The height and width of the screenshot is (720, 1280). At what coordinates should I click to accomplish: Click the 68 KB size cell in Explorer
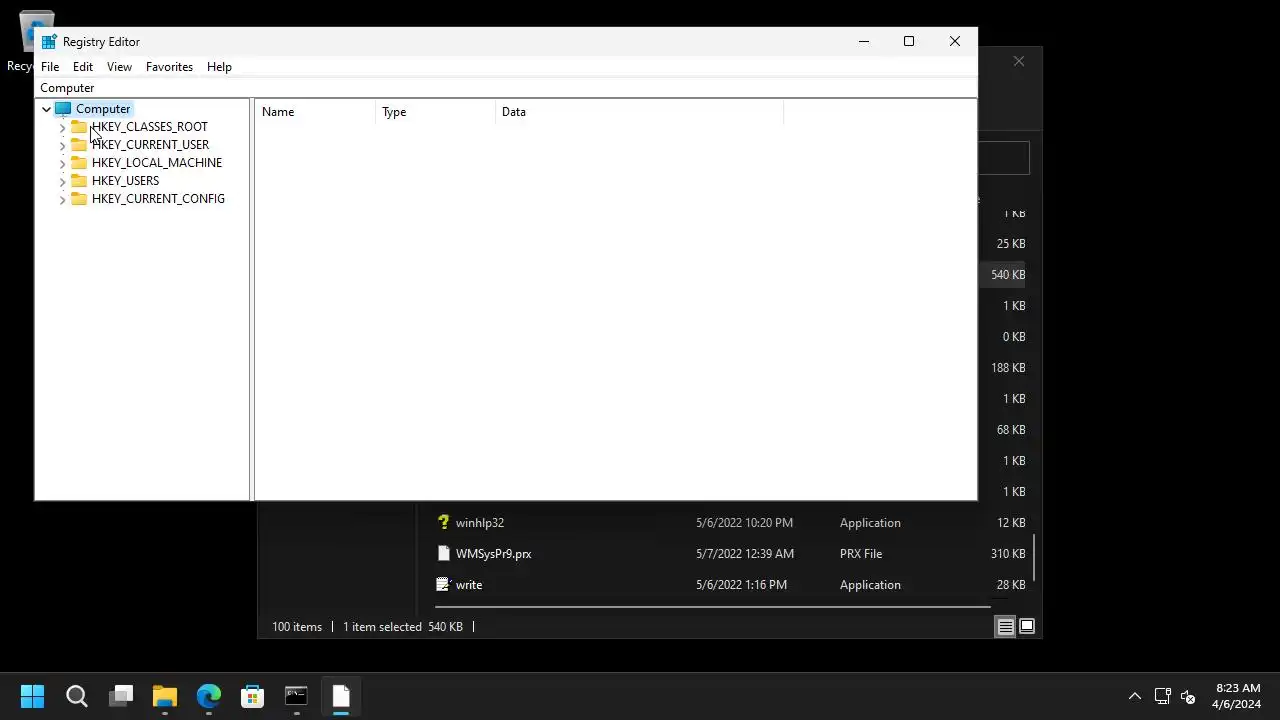1011,430
